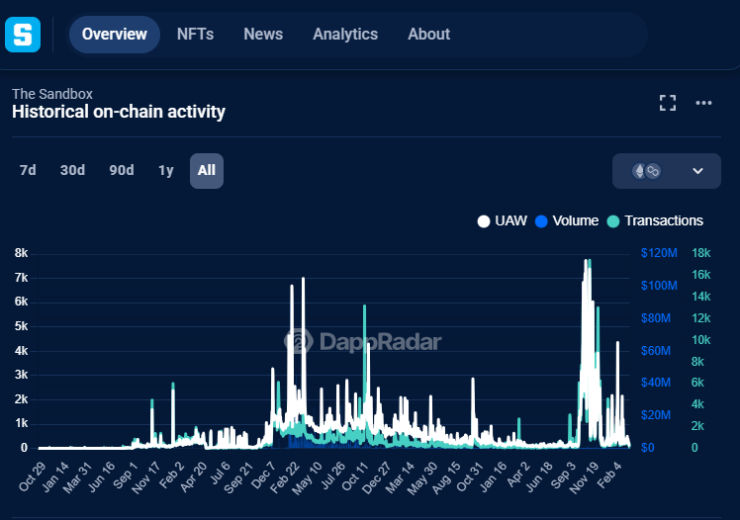The image size is (740, 520).
Task: Click the 7k UAW axis label
Action: click(21, 277)
